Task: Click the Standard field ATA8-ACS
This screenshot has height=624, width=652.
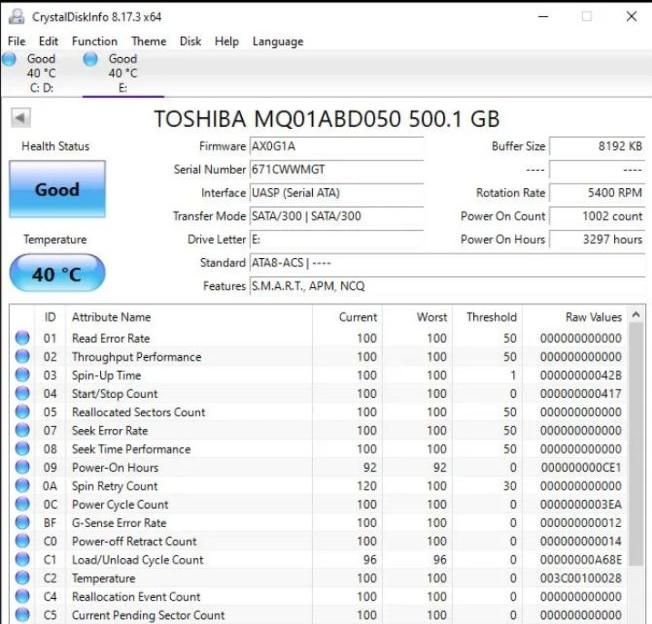Action: pyautogui.click(x=447, y=263)
